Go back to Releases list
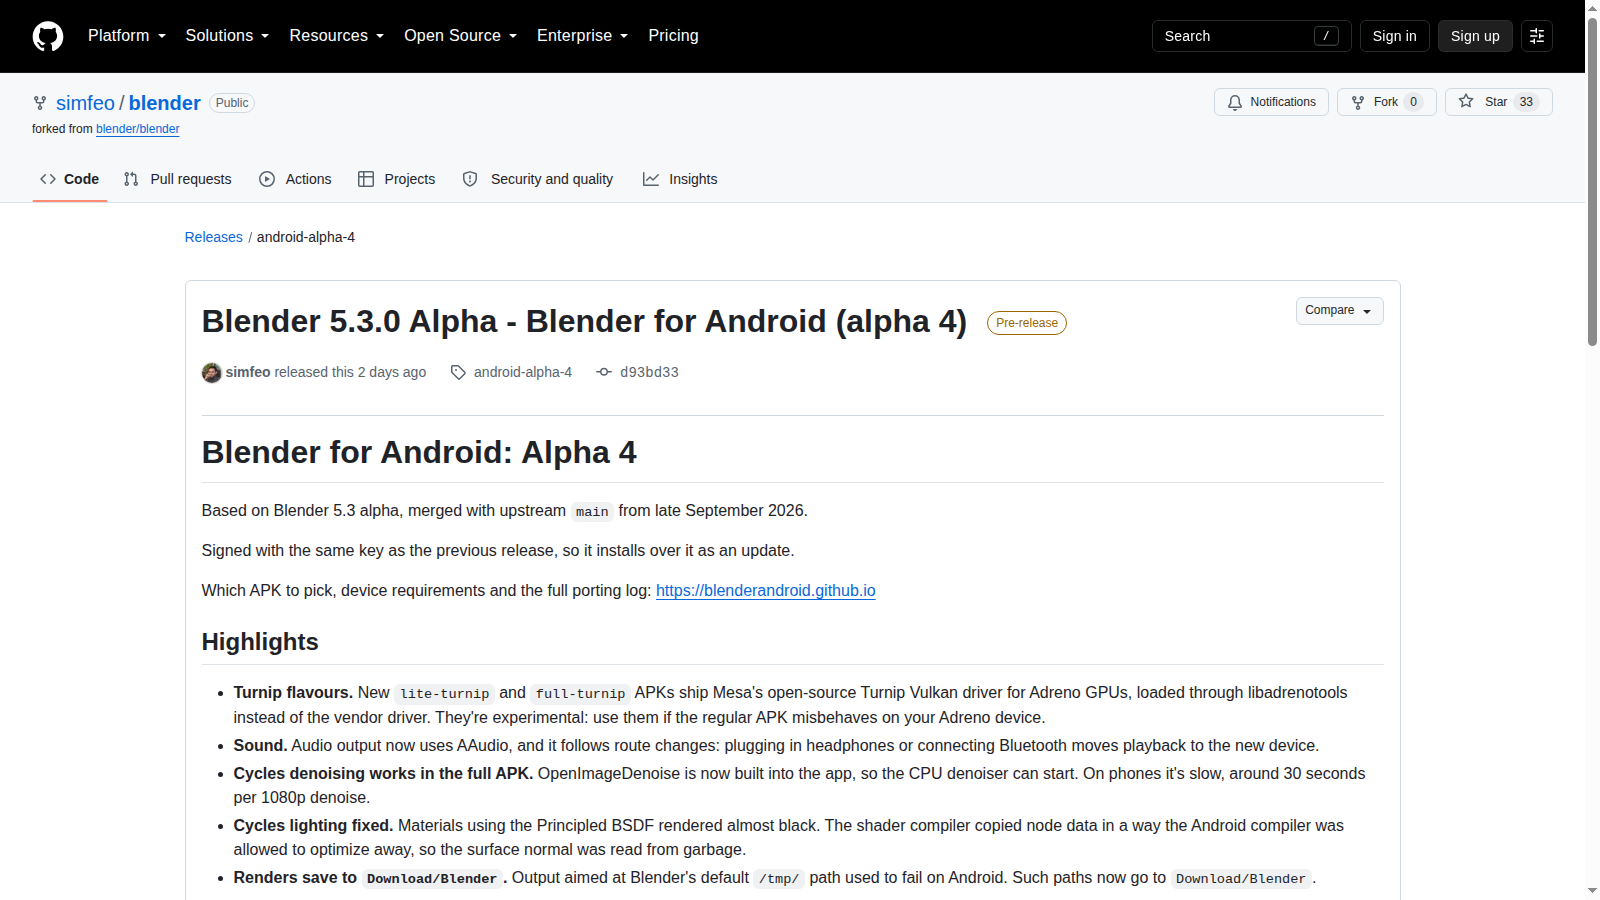This screenshot has height=900, width=1600. [214, 237]
